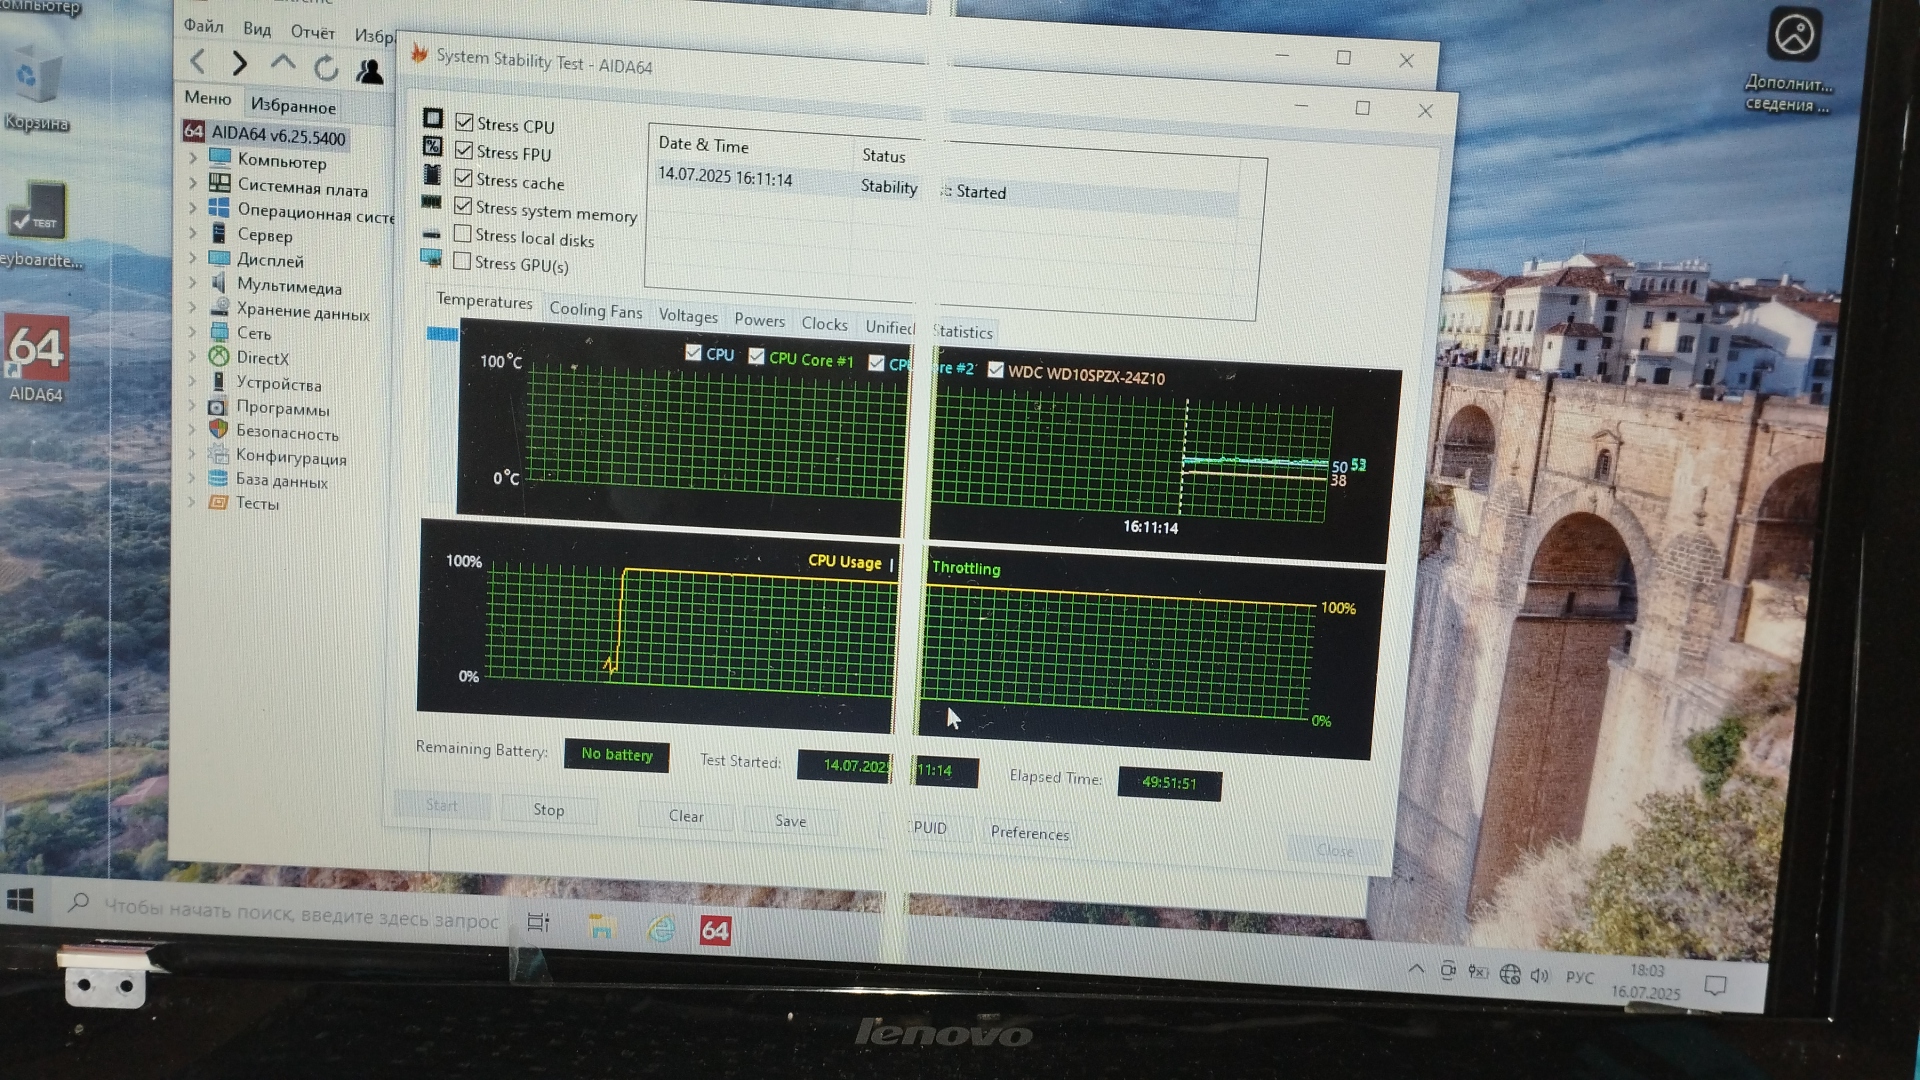Expand the Компьютер tree node

pos(193,158)
